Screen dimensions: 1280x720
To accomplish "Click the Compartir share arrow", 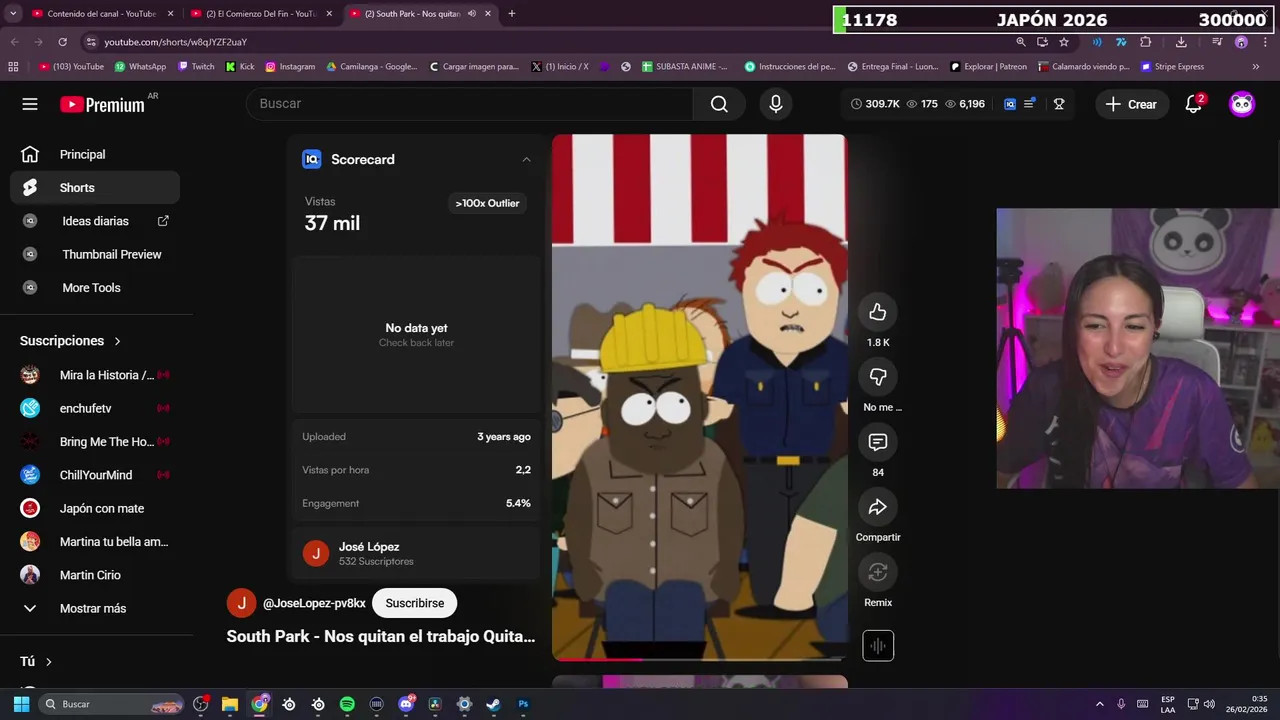I will [x=878, y=507].
